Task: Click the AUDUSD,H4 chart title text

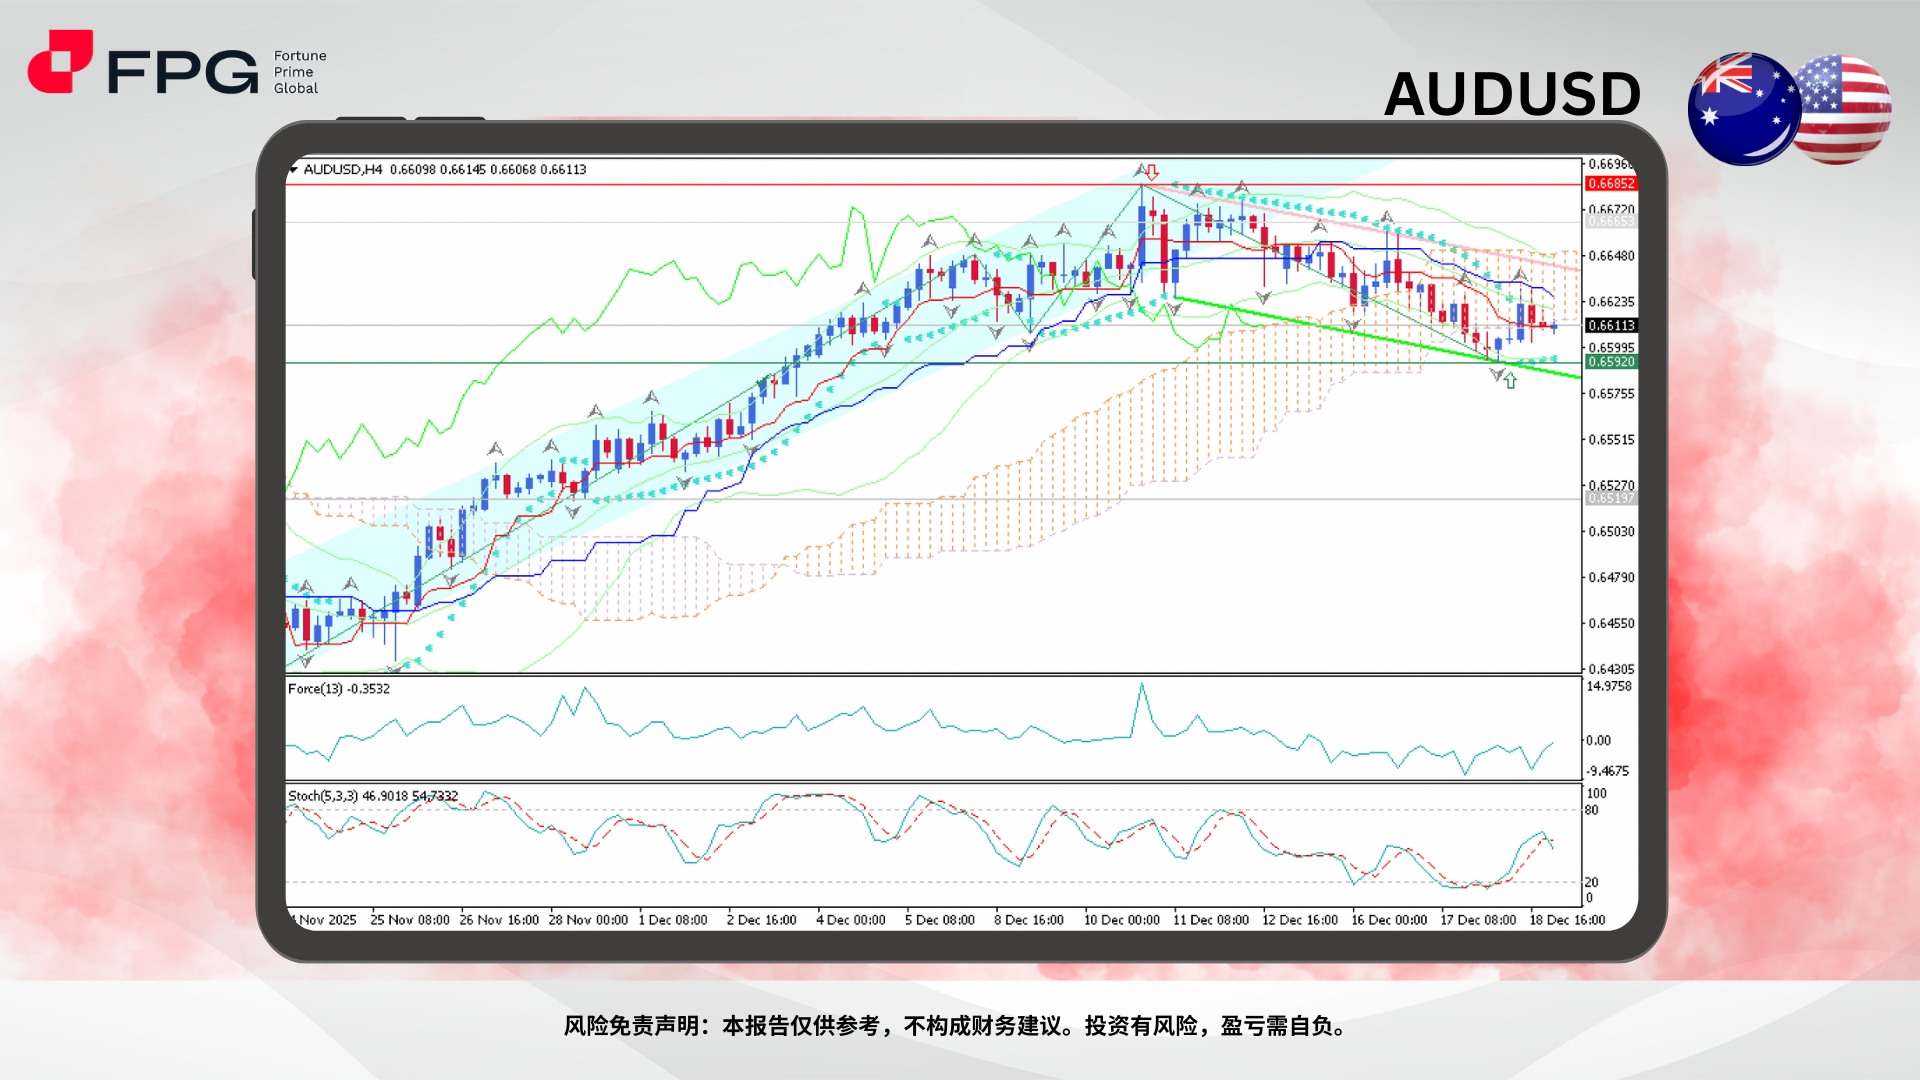Action: 343,170
